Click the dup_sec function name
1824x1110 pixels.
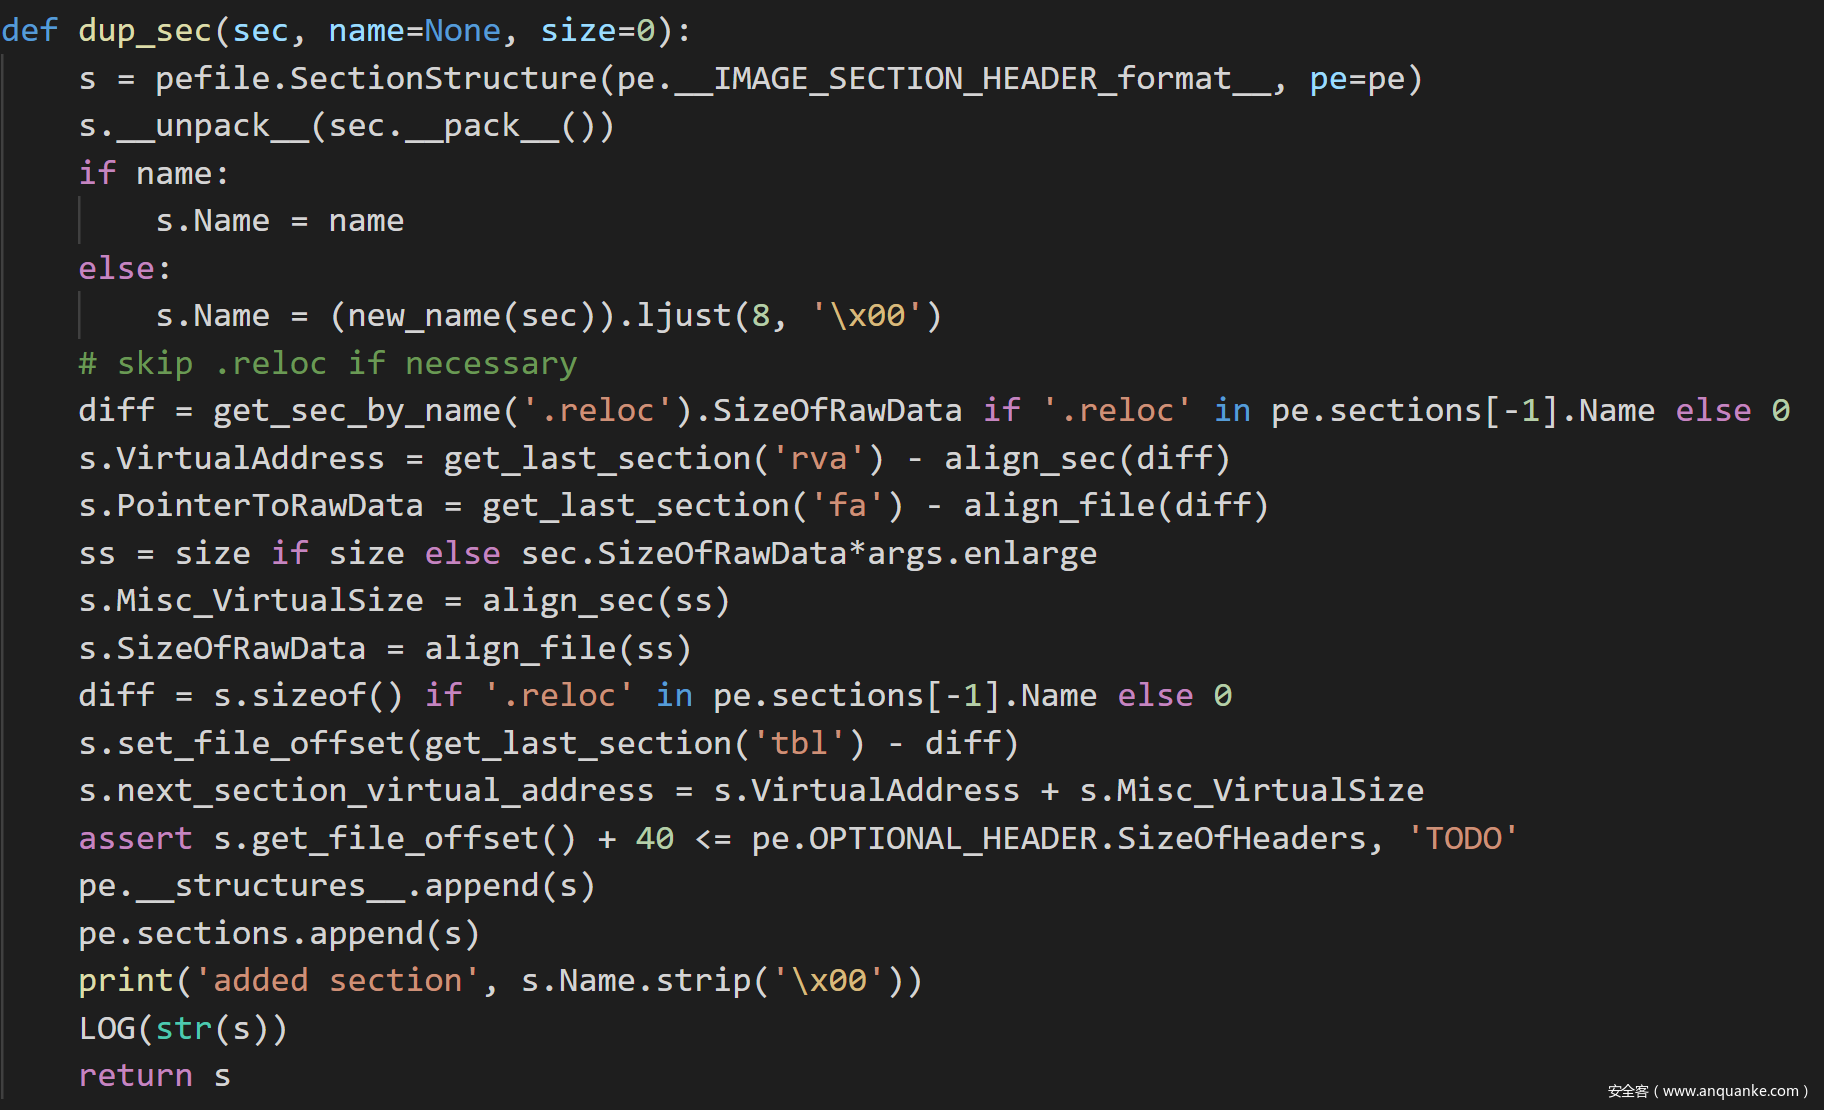click(145, 31)
